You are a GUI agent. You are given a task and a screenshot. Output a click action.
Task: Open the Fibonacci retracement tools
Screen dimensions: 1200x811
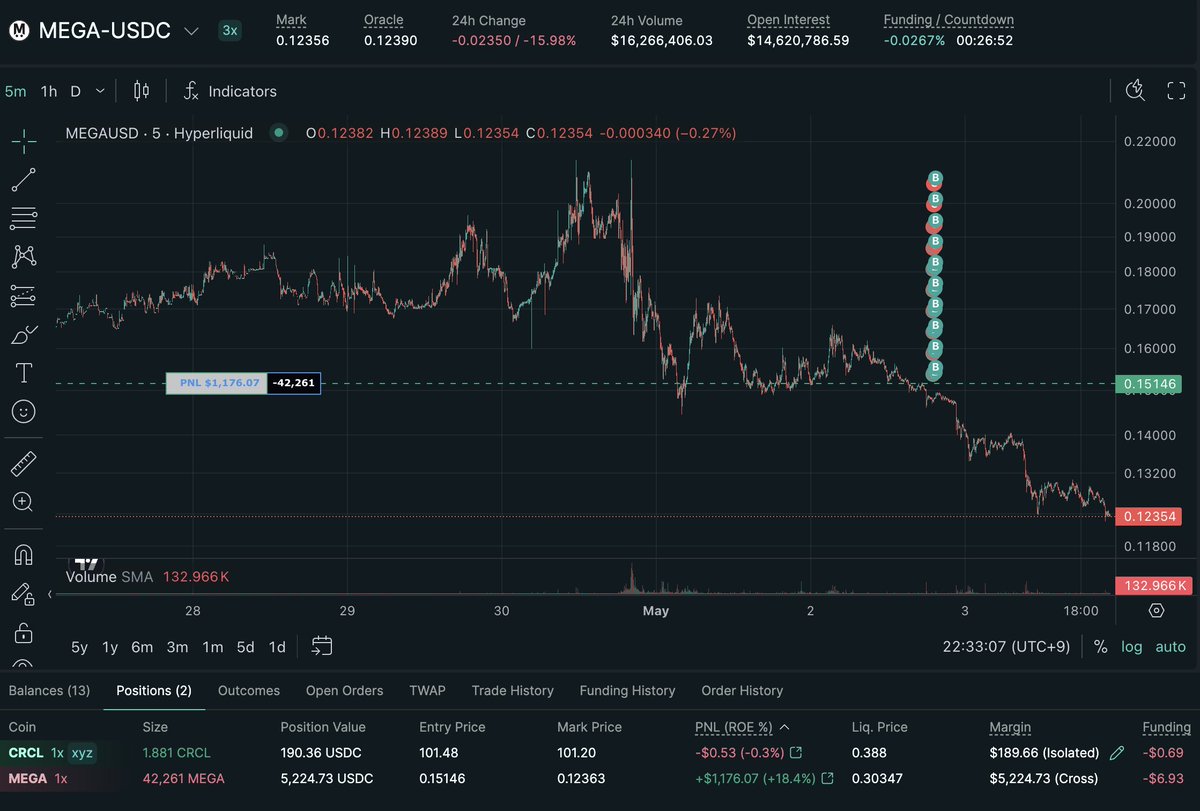24,218
